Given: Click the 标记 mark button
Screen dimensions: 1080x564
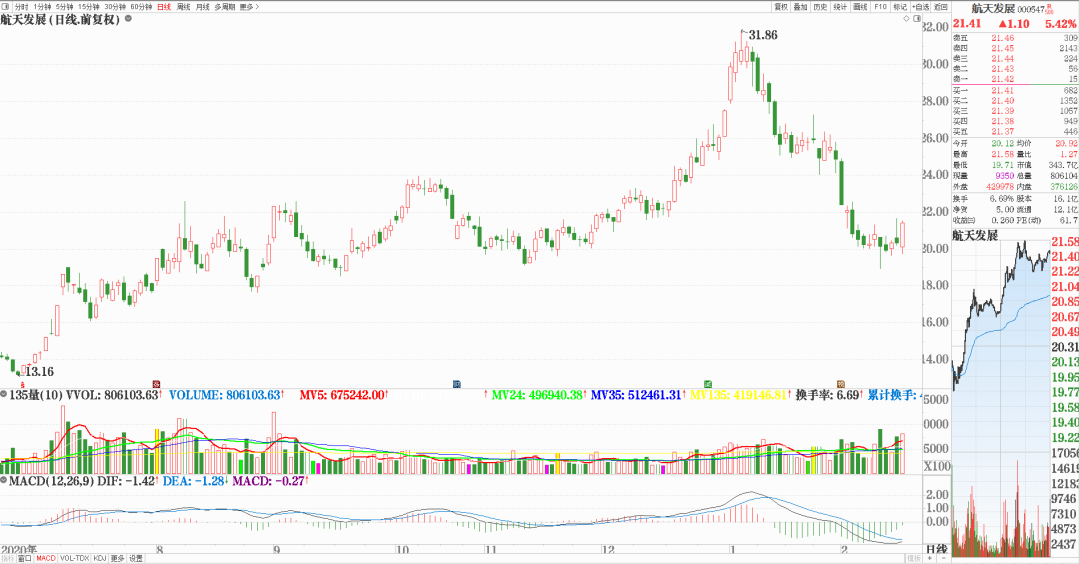Looking at the screenshot, I should click(x=900, y=7).
